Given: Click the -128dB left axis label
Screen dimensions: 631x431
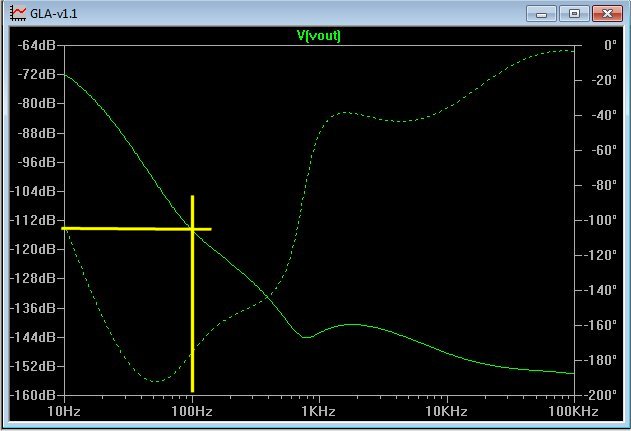Looking at the screenshot, I should (33, 278).
